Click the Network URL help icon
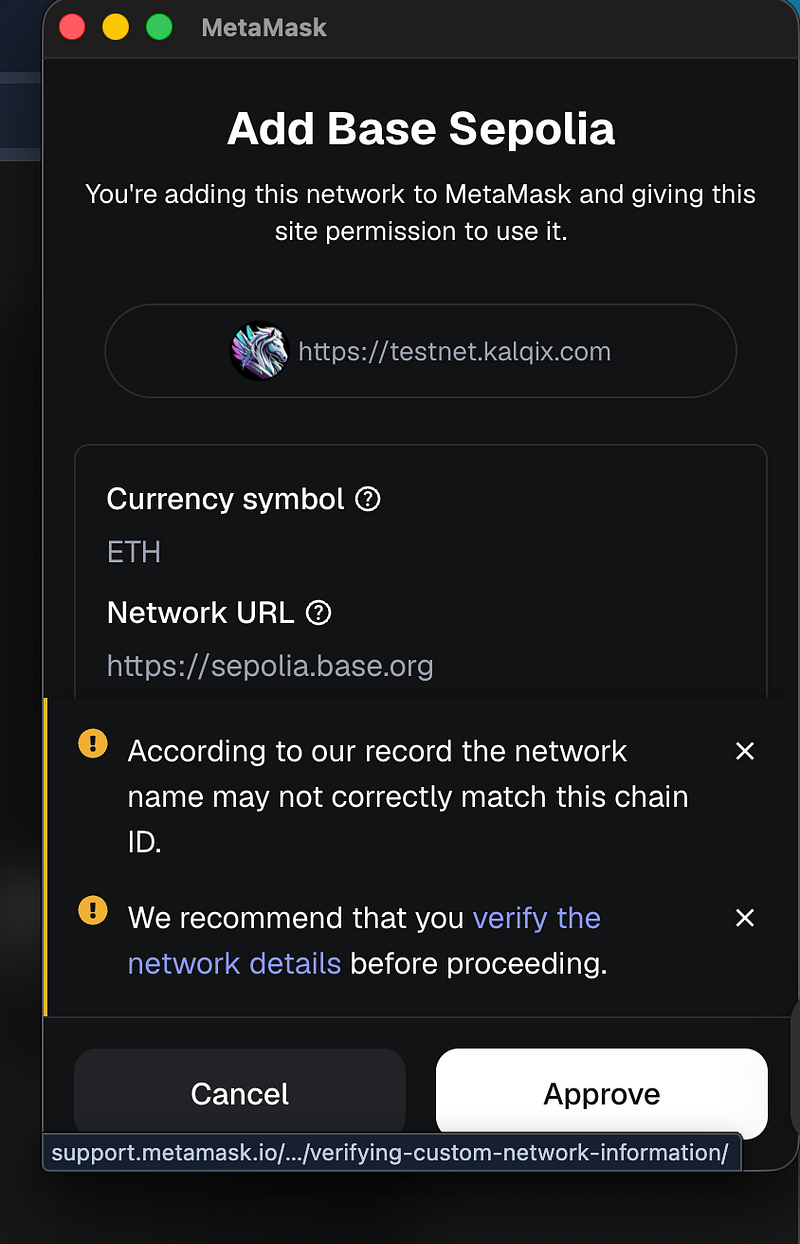Screen dimensions: 800x1244 318,612
